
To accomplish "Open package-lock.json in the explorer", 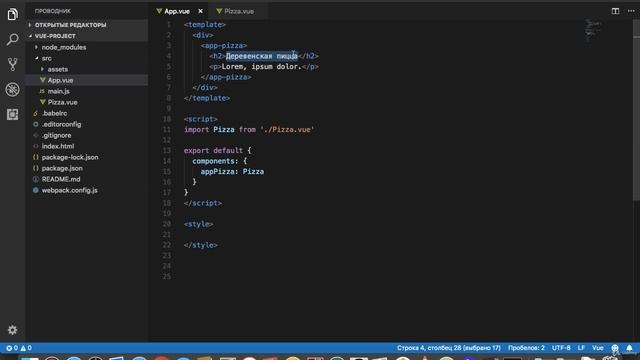I will [87, 157].
